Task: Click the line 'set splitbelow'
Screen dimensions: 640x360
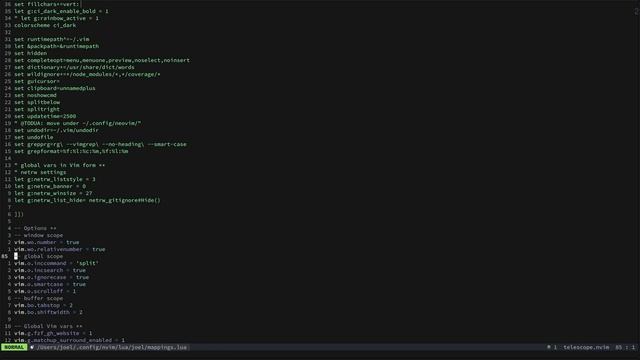Action: pos(37,102)
